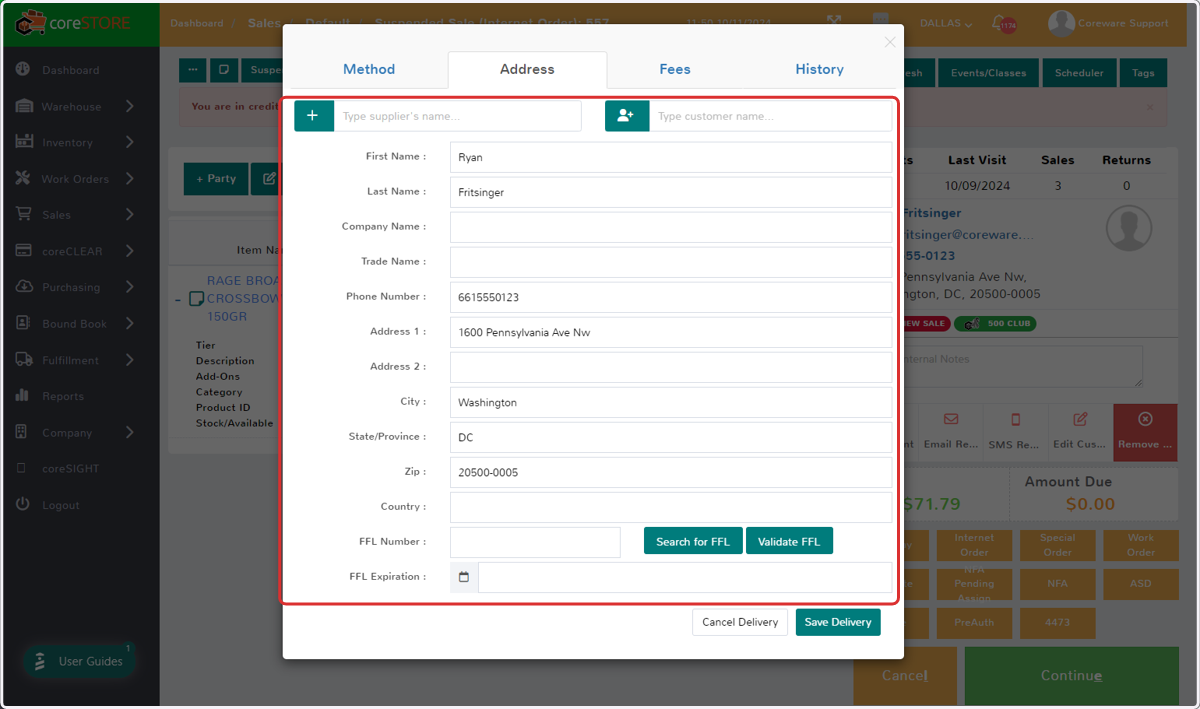Click the Fulfillment truck icon
The height and width of the screenshot is (709, 1200).
tap(23, 360)
